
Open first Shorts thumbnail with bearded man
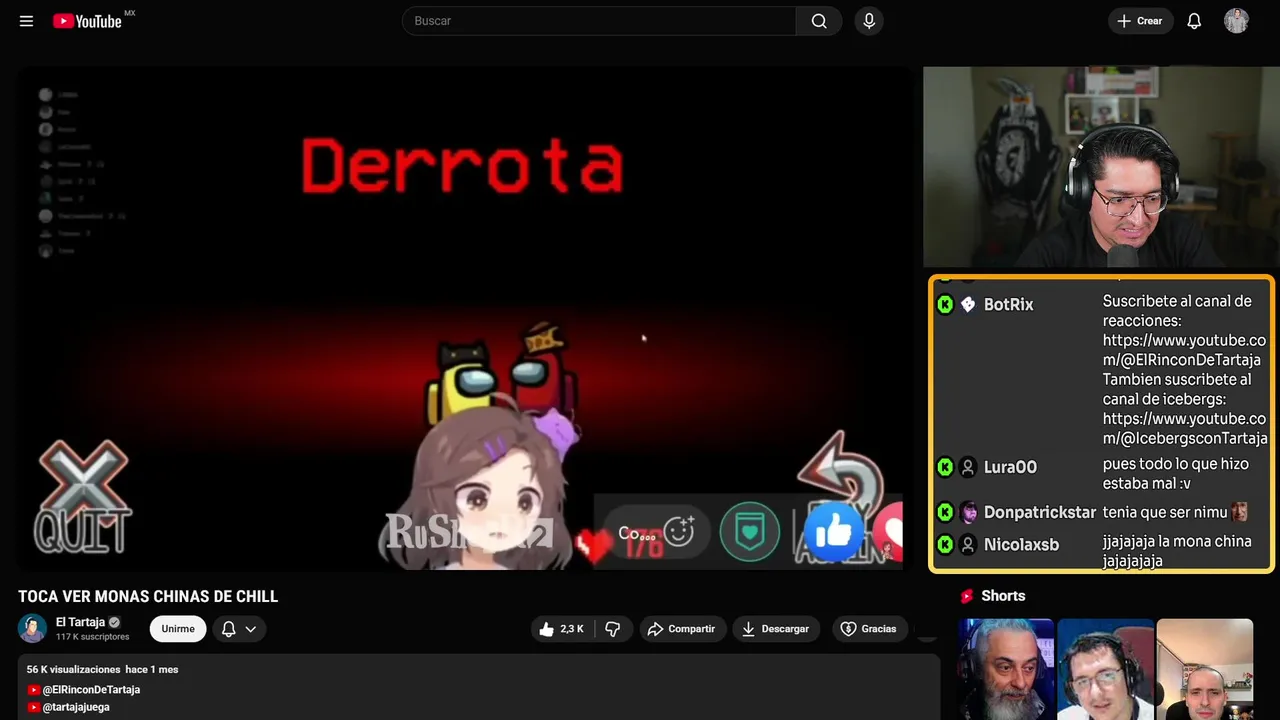(1006, 669)
